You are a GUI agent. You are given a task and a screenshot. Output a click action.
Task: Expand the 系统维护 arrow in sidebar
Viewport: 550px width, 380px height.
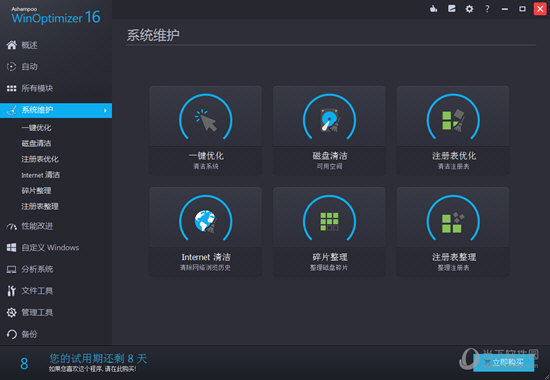[x=105, y=111]
